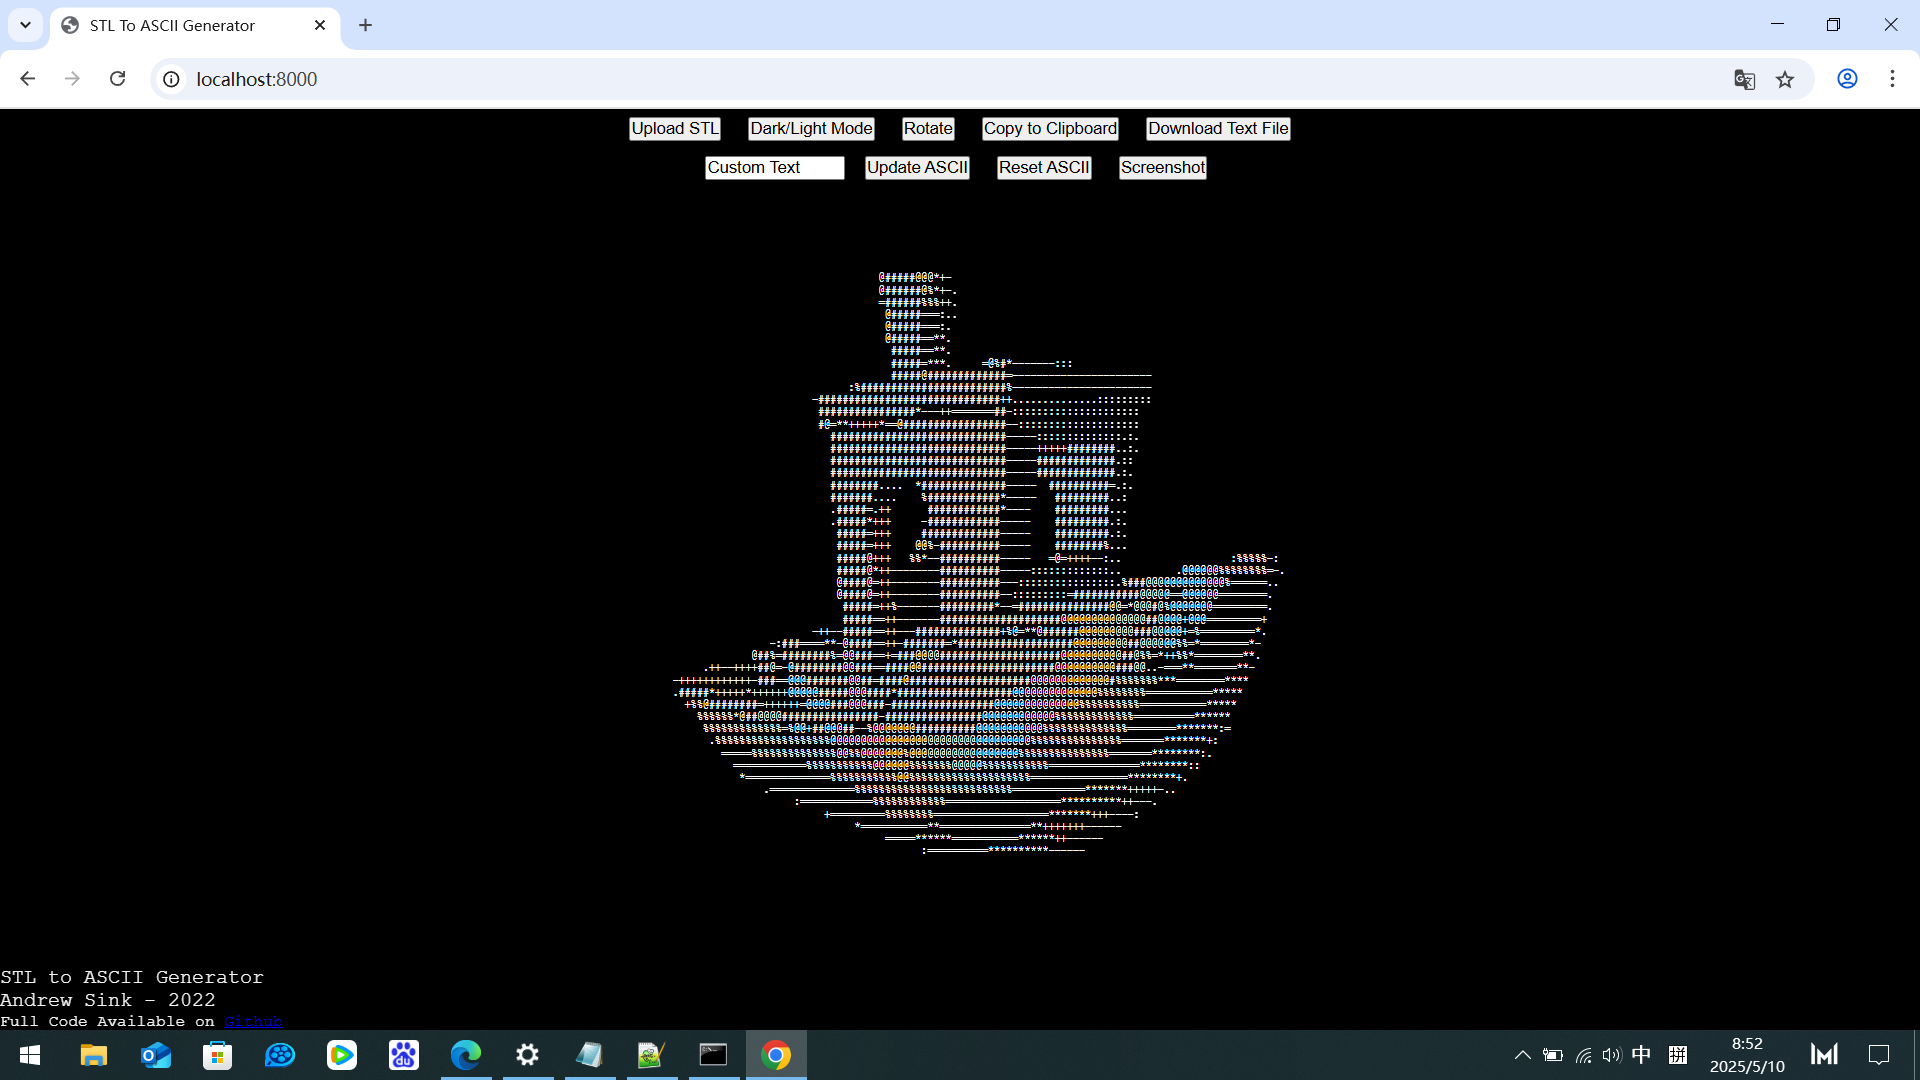Go back with the browser arrow

[x=28, y=79]
